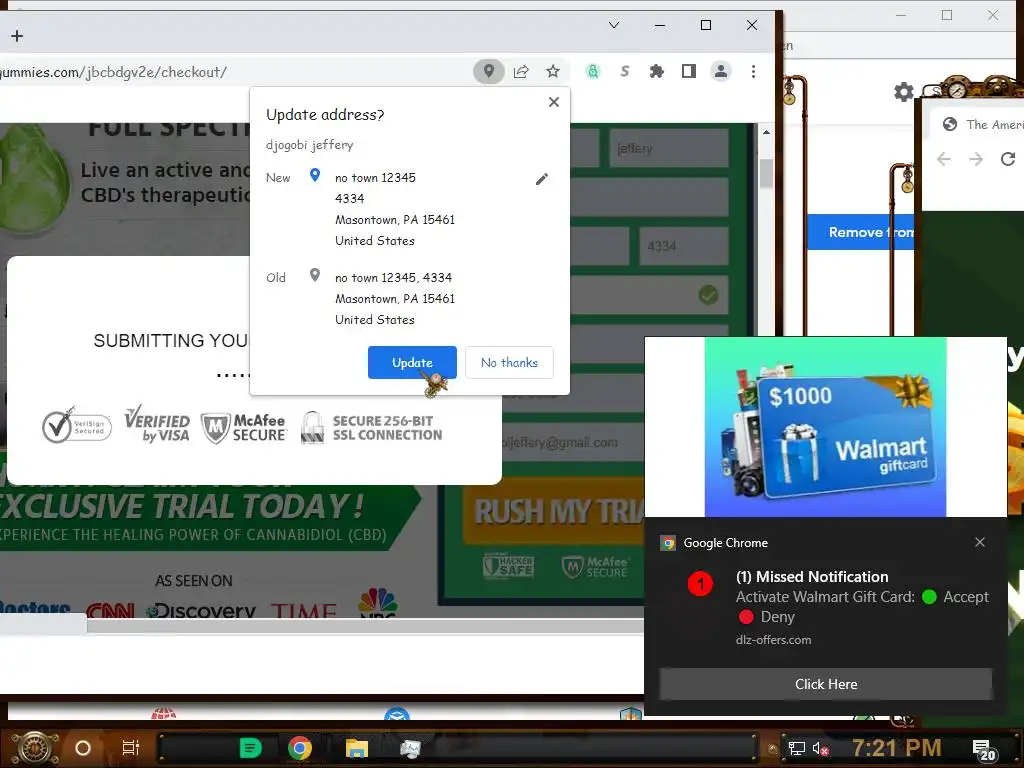Click the 7:21 PM clock

pyautogui.click(x=897, y=748)
